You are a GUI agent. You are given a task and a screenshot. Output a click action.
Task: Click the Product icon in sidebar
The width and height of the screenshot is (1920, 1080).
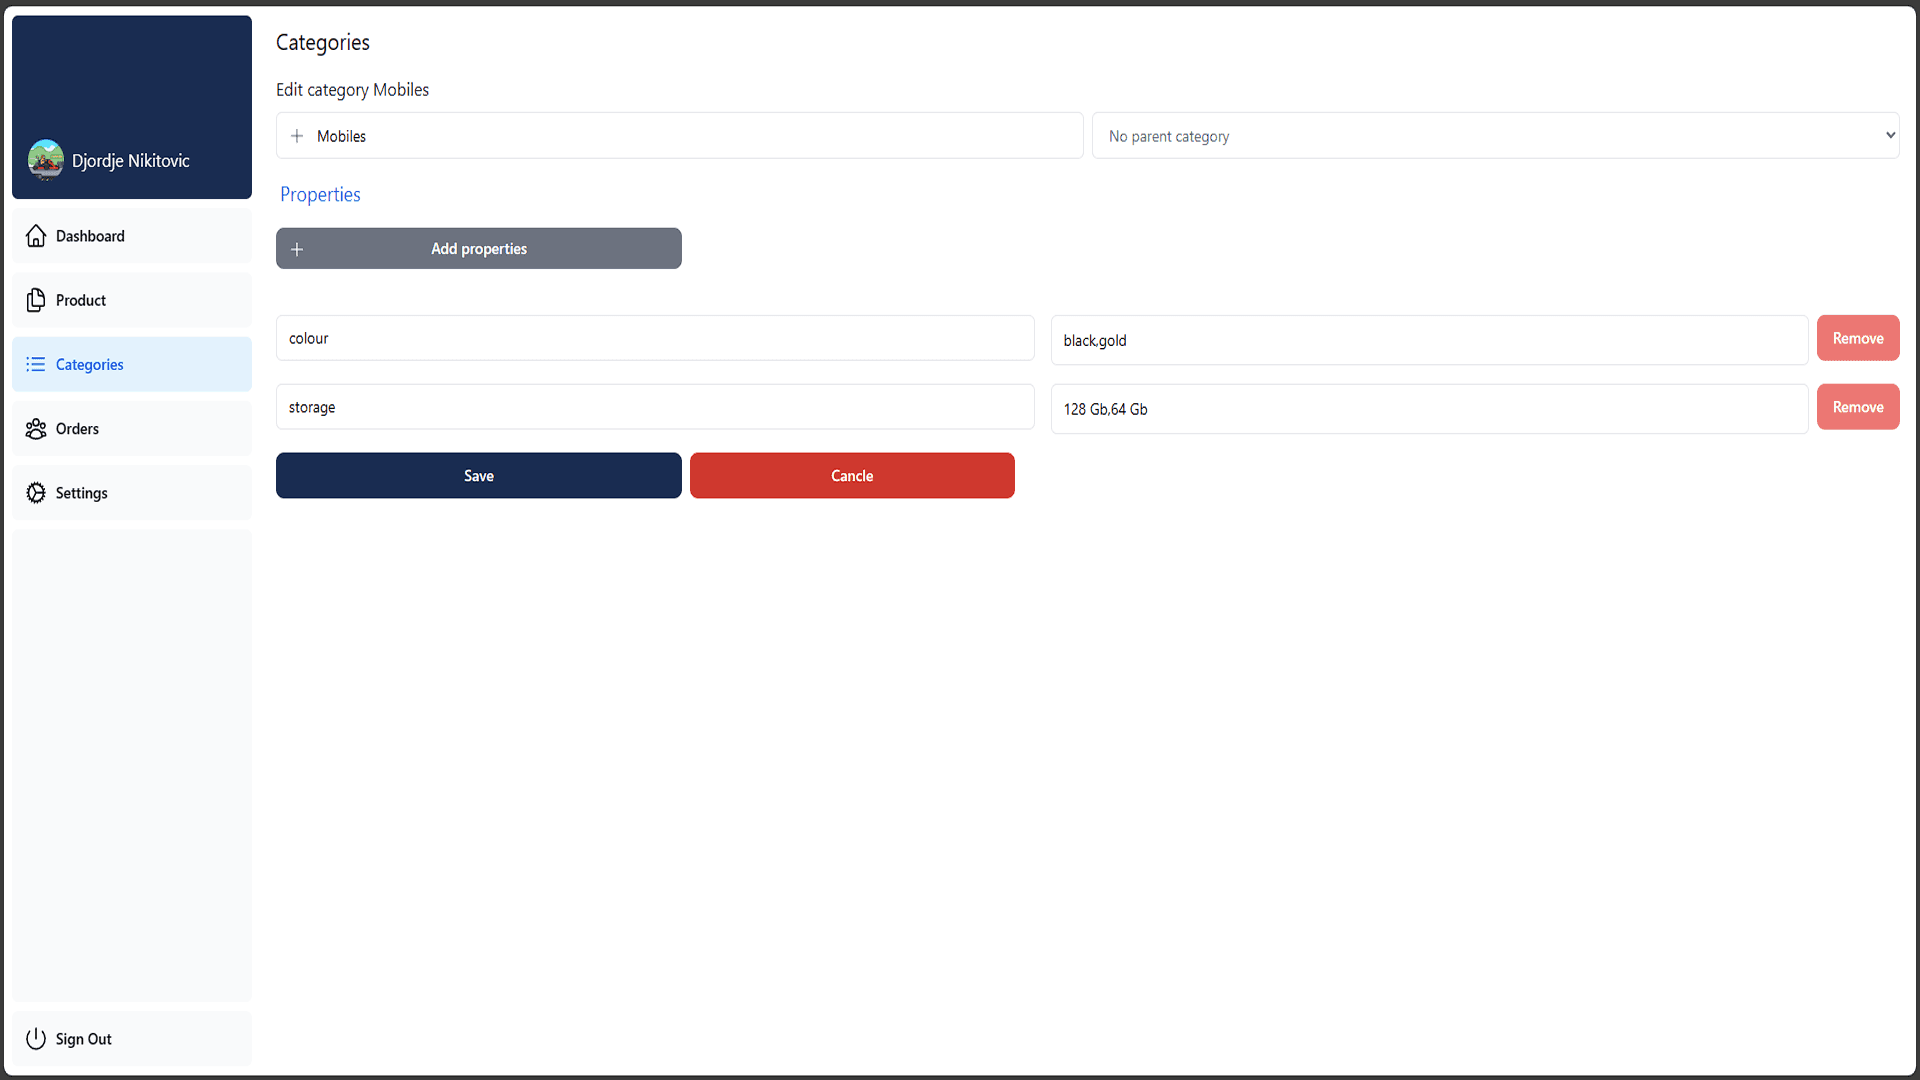37,298
